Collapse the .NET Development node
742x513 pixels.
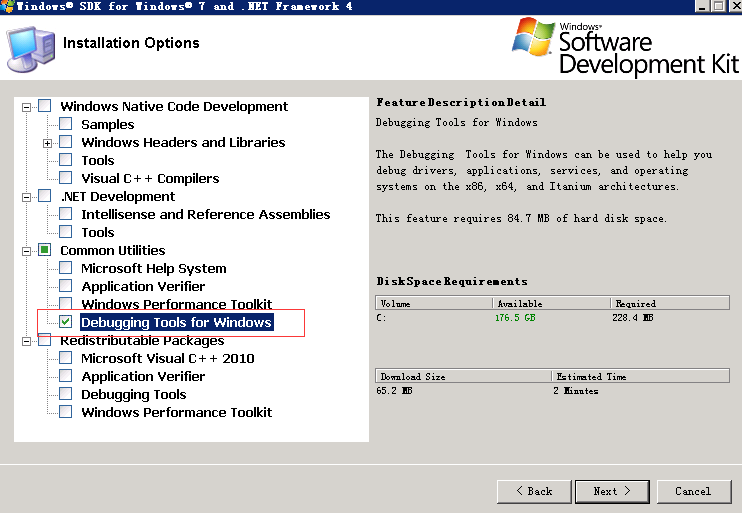click(26, 197)
